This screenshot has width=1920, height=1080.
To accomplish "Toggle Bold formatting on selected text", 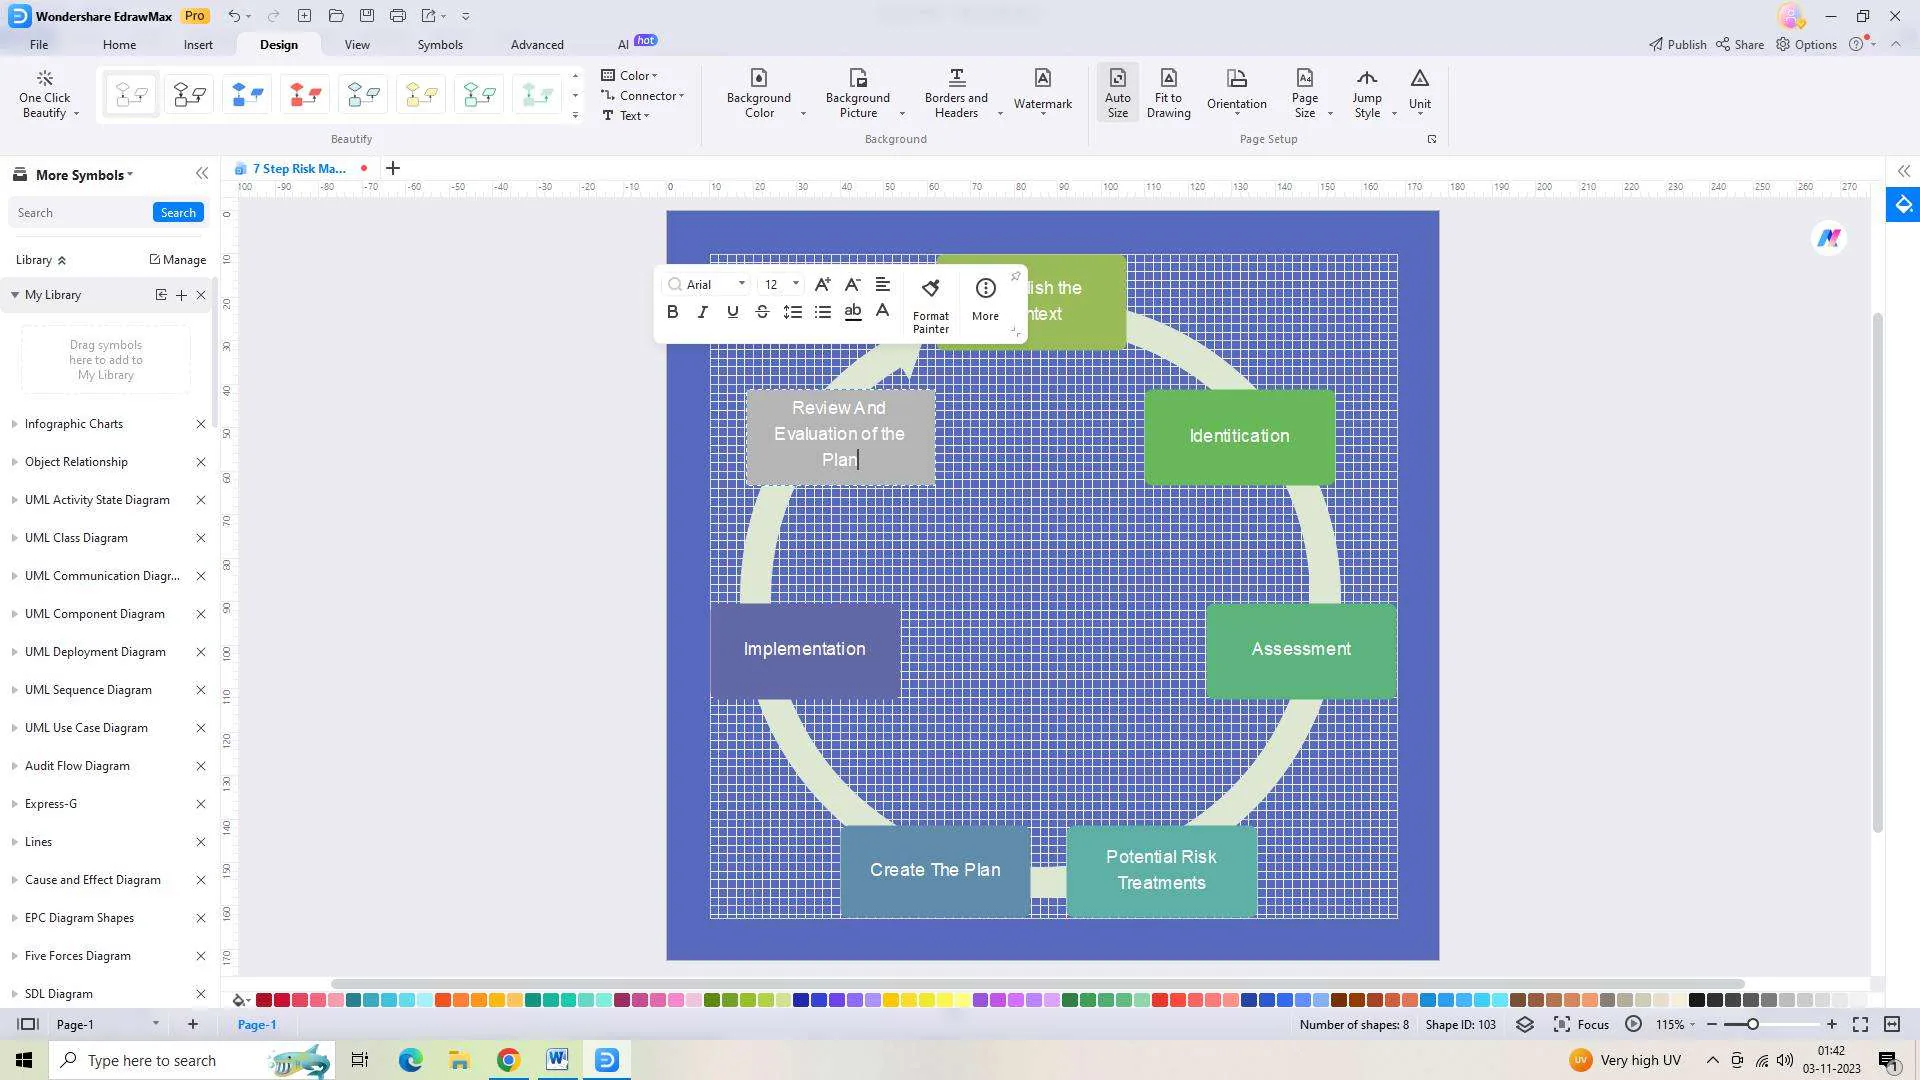I will (x=673, y=311).
